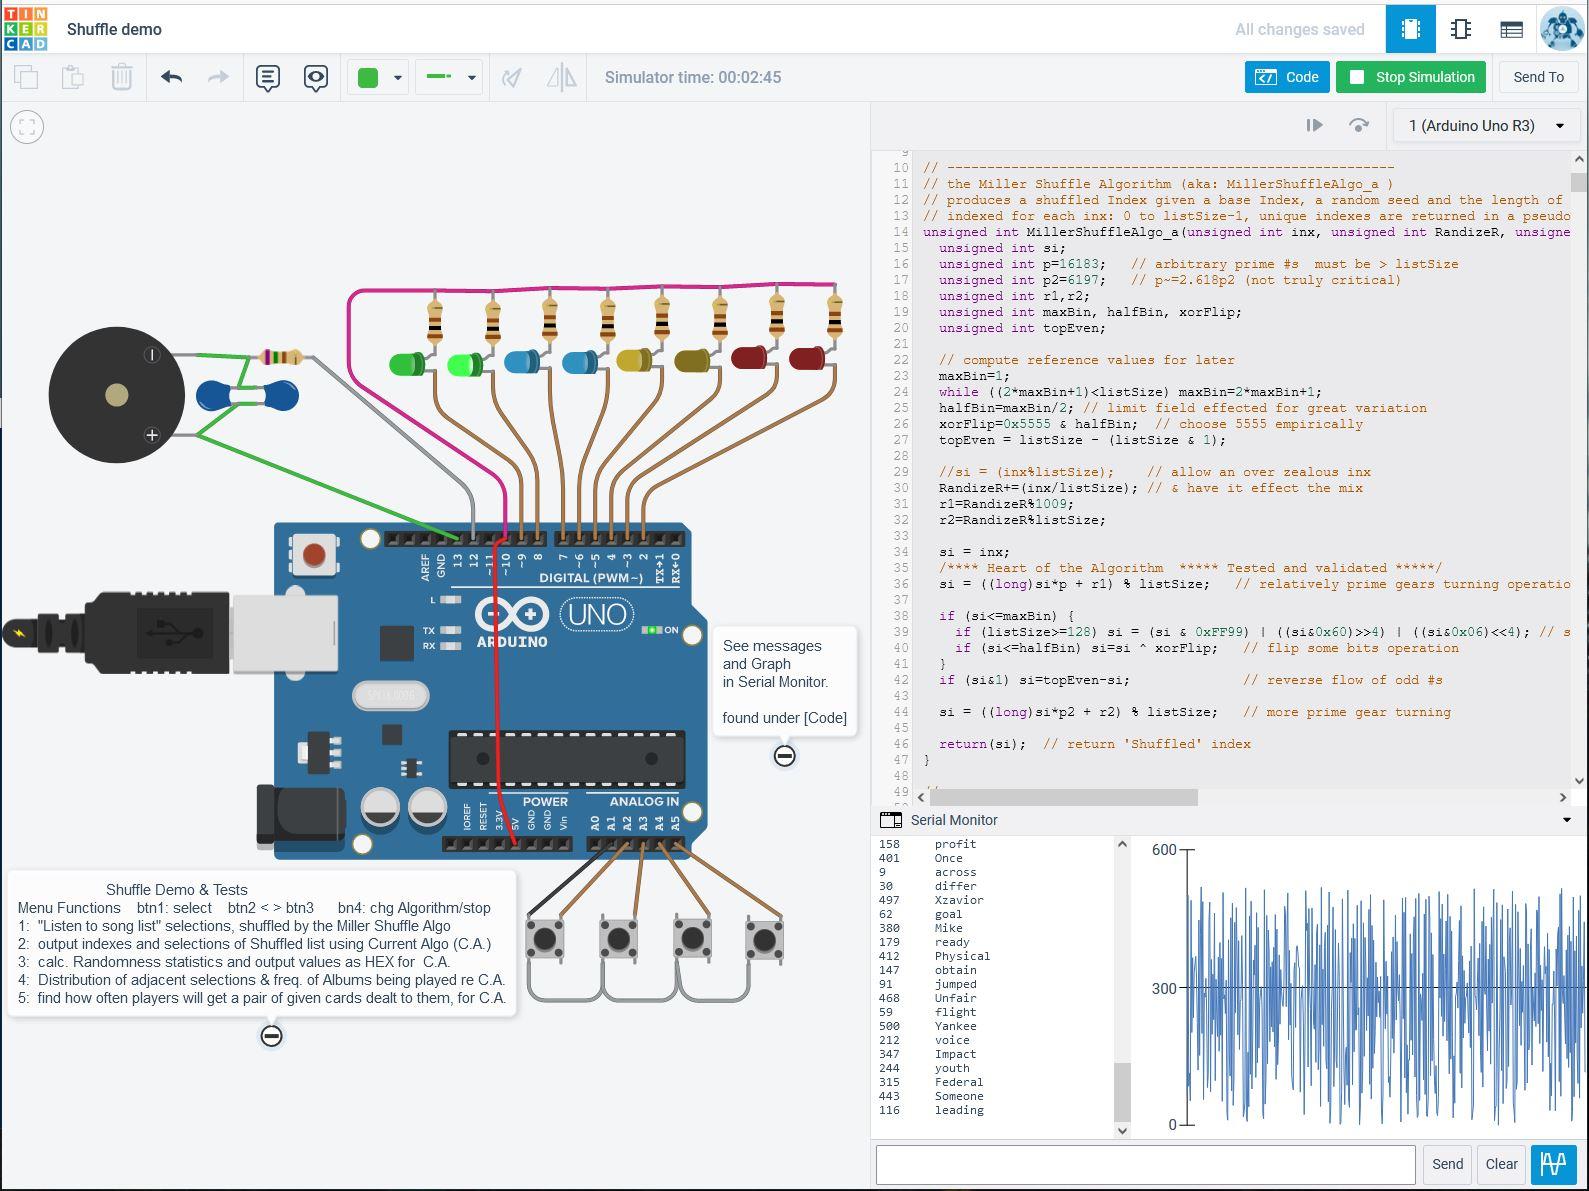This screenshot has height=1191, width=1589.
Task: Open the Schematic view icon
Action: 1461,29
